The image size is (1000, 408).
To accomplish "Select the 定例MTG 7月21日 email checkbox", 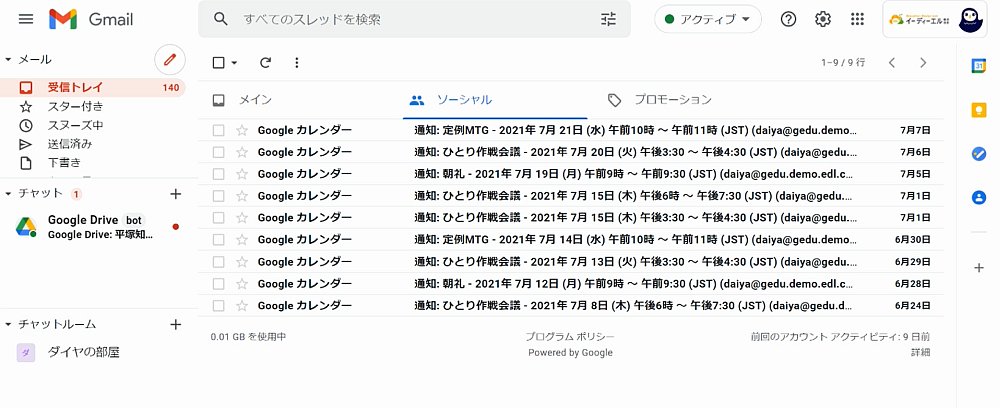I will tap(219, 131).
